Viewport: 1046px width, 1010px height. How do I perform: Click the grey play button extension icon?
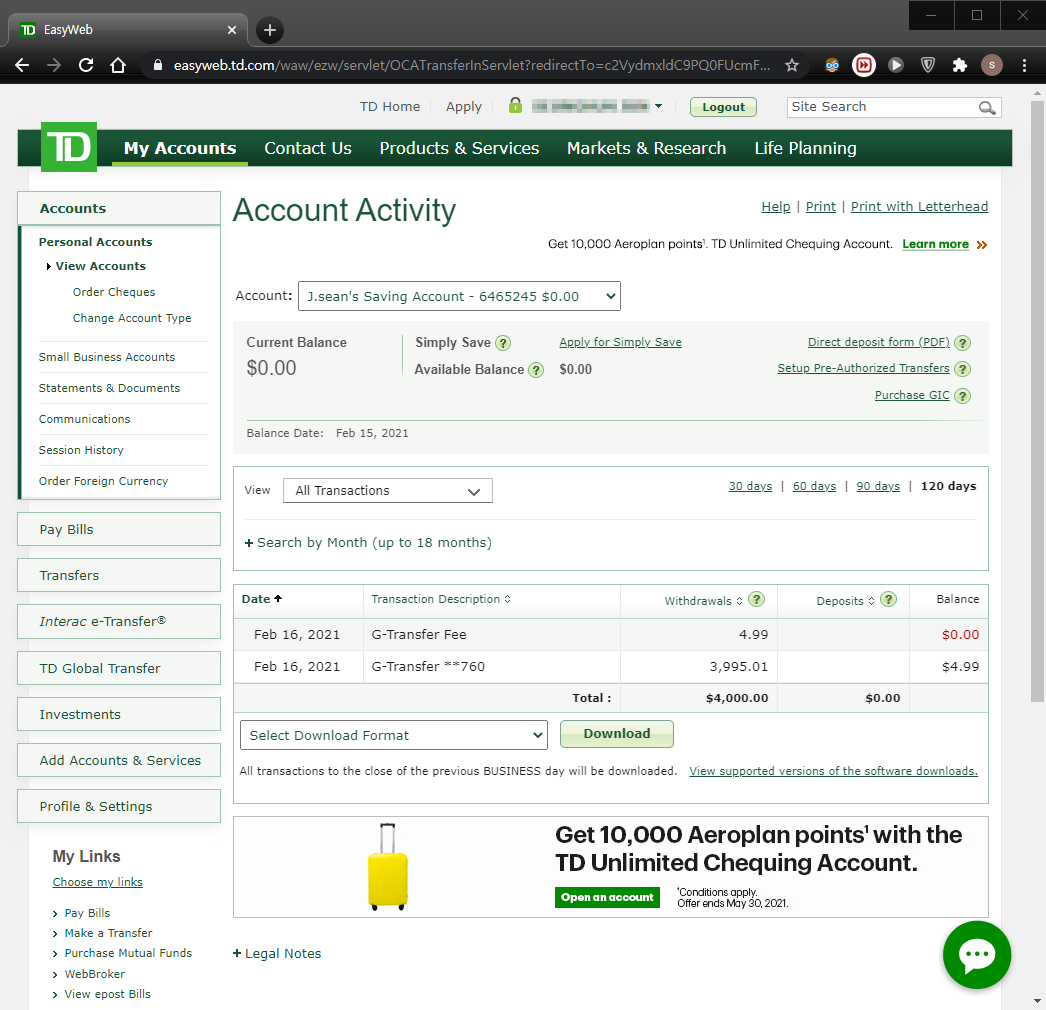tap(896, 65)
